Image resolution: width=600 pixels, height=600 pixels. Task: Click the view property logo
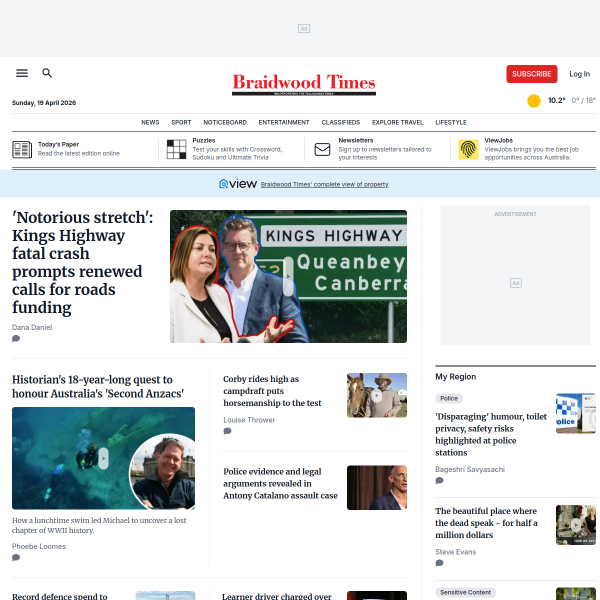pyautogui.click(x=238, y=184)
